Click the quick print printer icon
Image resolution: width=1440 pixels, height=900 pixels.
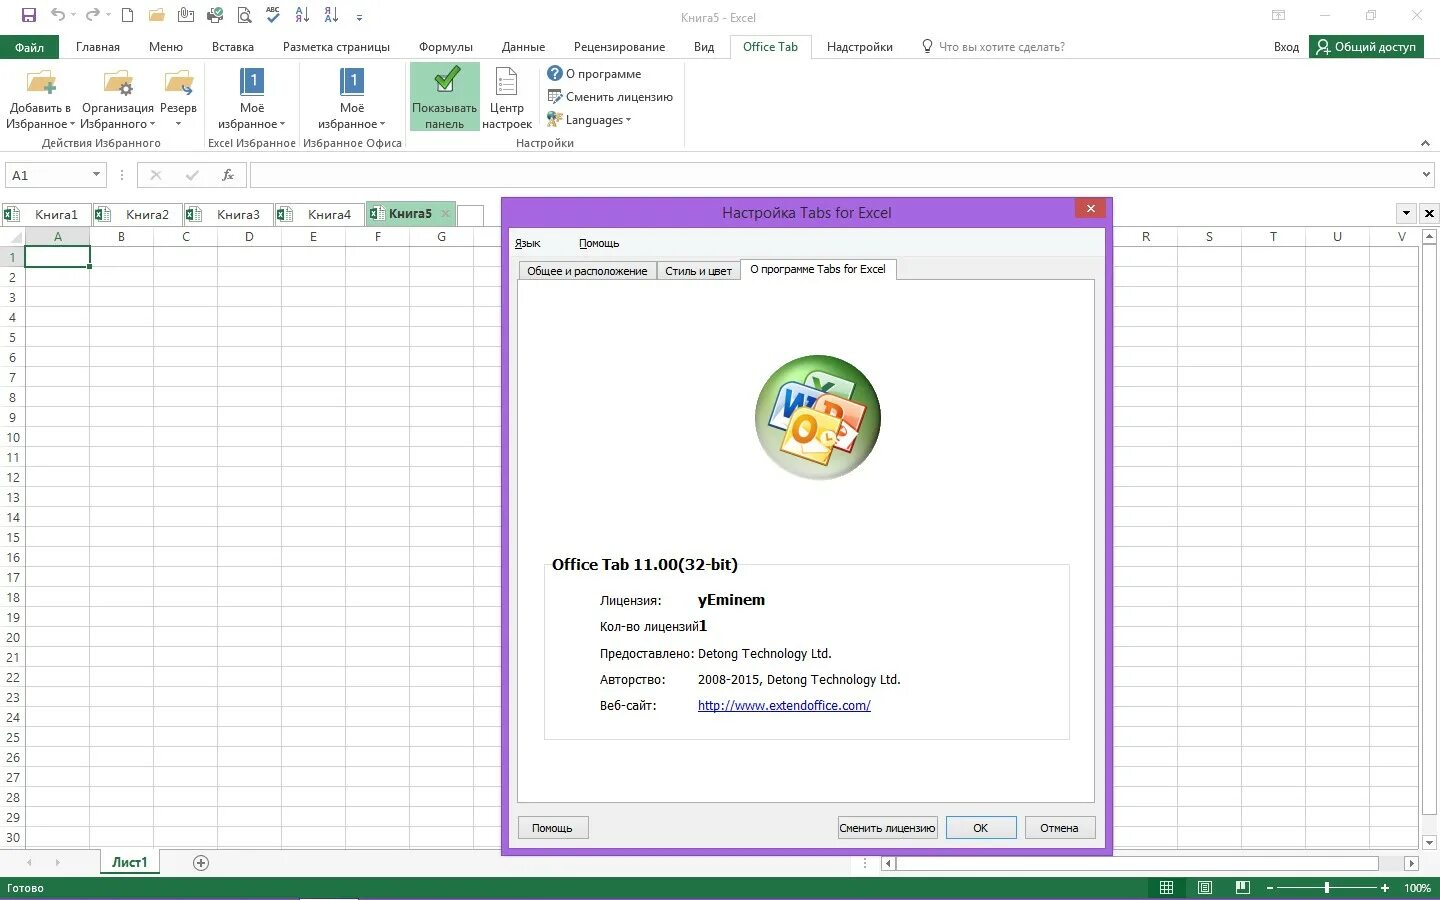tap(215, 15)
